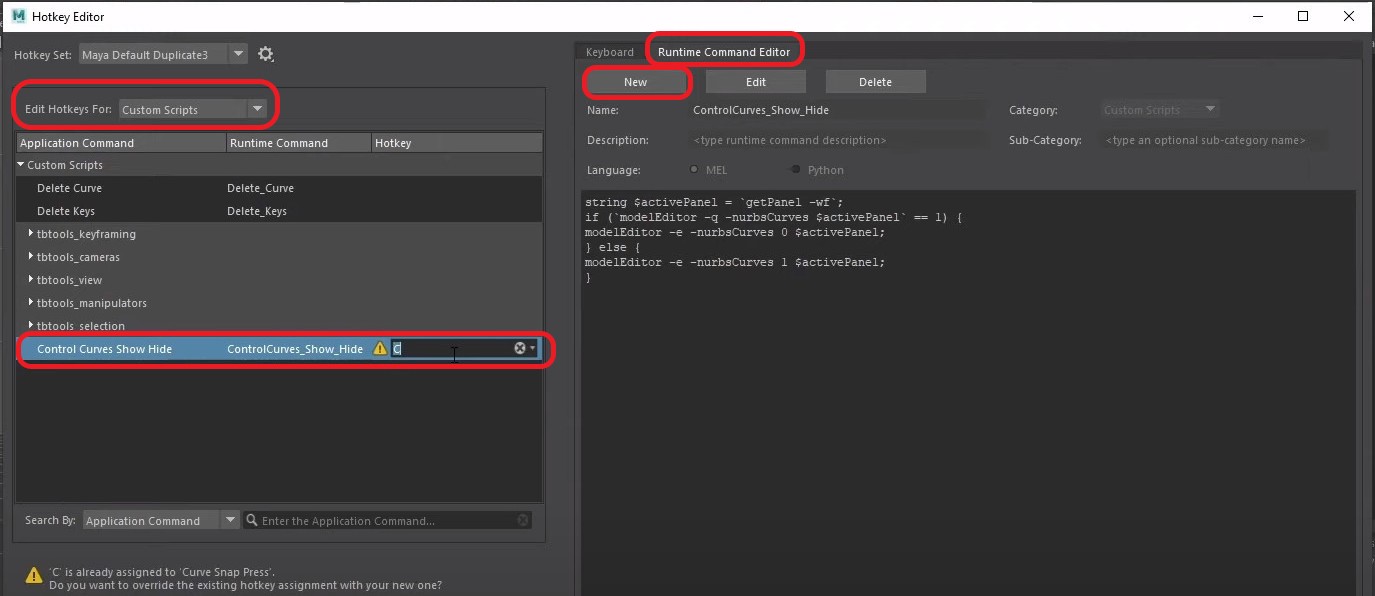Open the Search By dropdown

230,520
